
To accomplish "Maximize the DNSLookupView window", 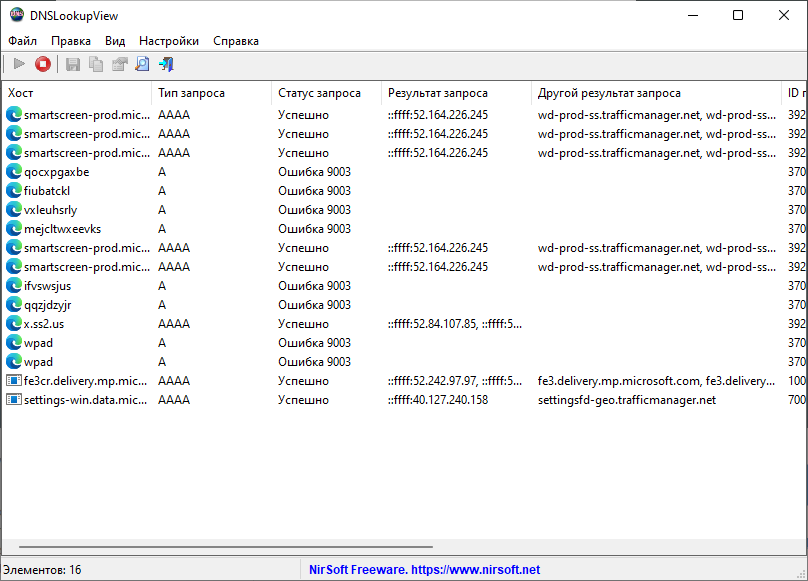I will click(x=738, y=15).
